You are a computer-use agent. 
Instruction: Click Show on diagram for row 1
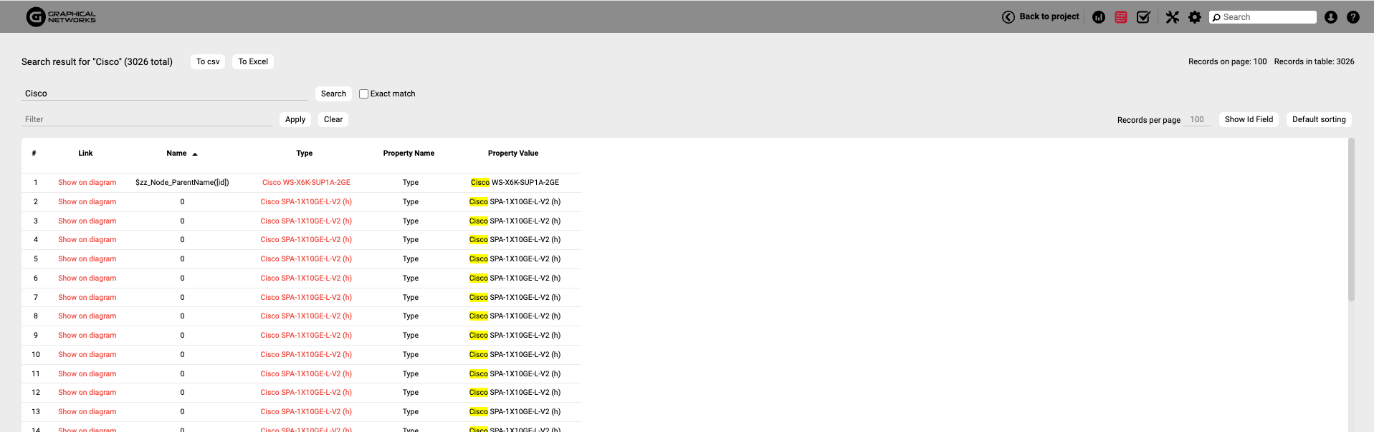pyautogui.click(x=87, y=183)
